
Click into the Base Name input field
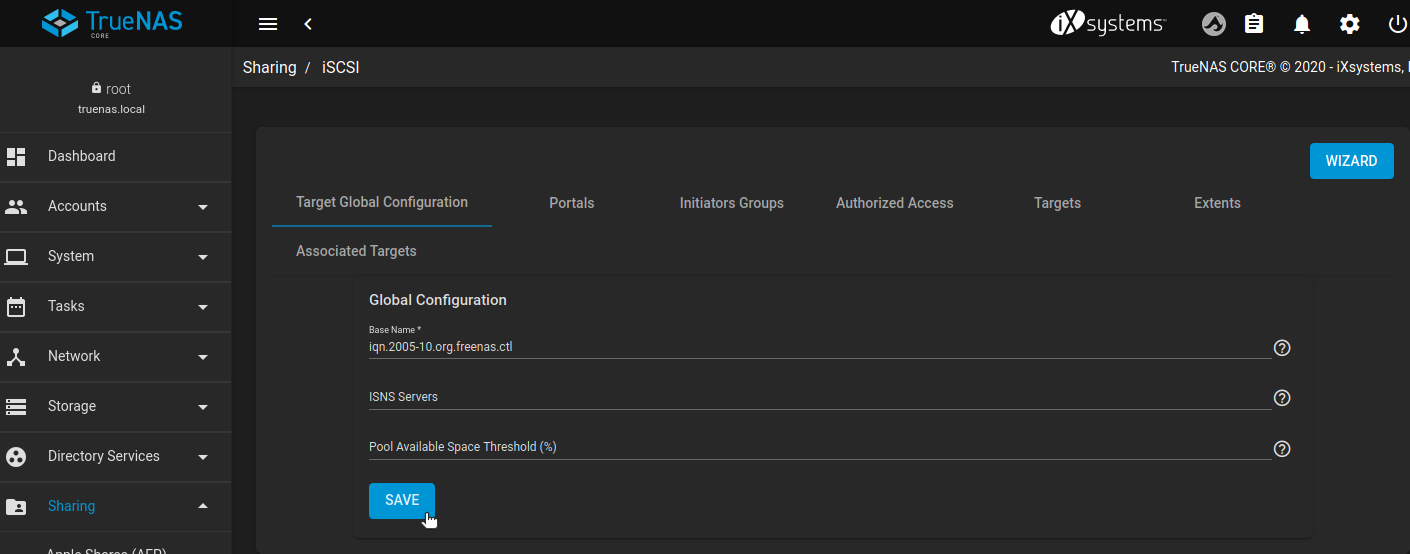pyautogui.click(x=818, y=347)
